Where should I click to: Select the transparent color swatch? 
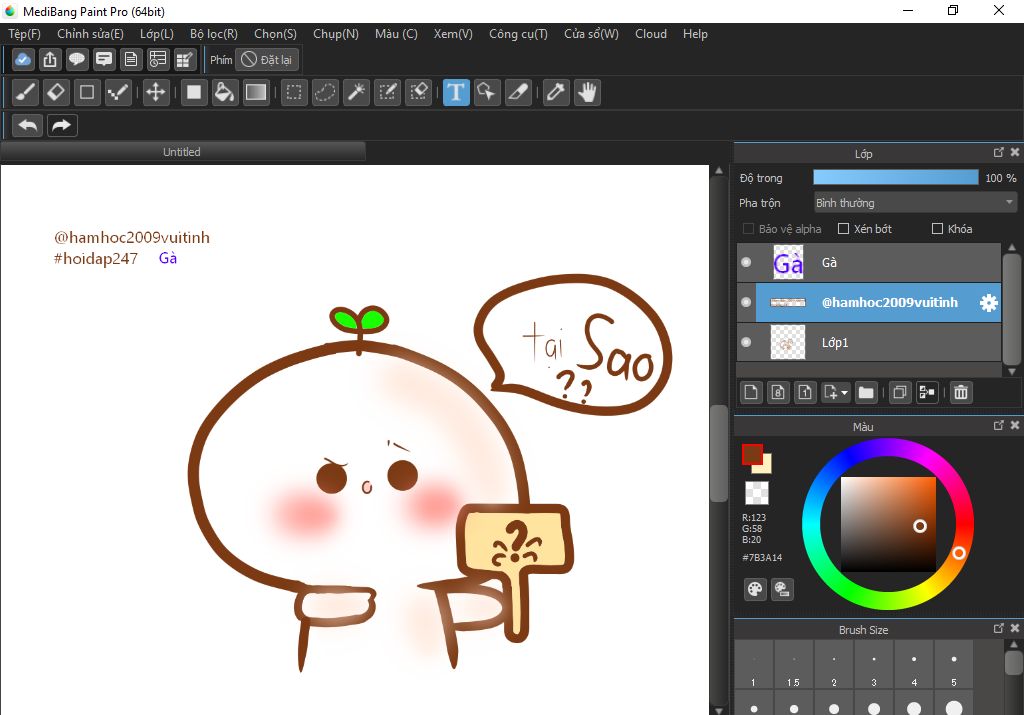(757, 493)
